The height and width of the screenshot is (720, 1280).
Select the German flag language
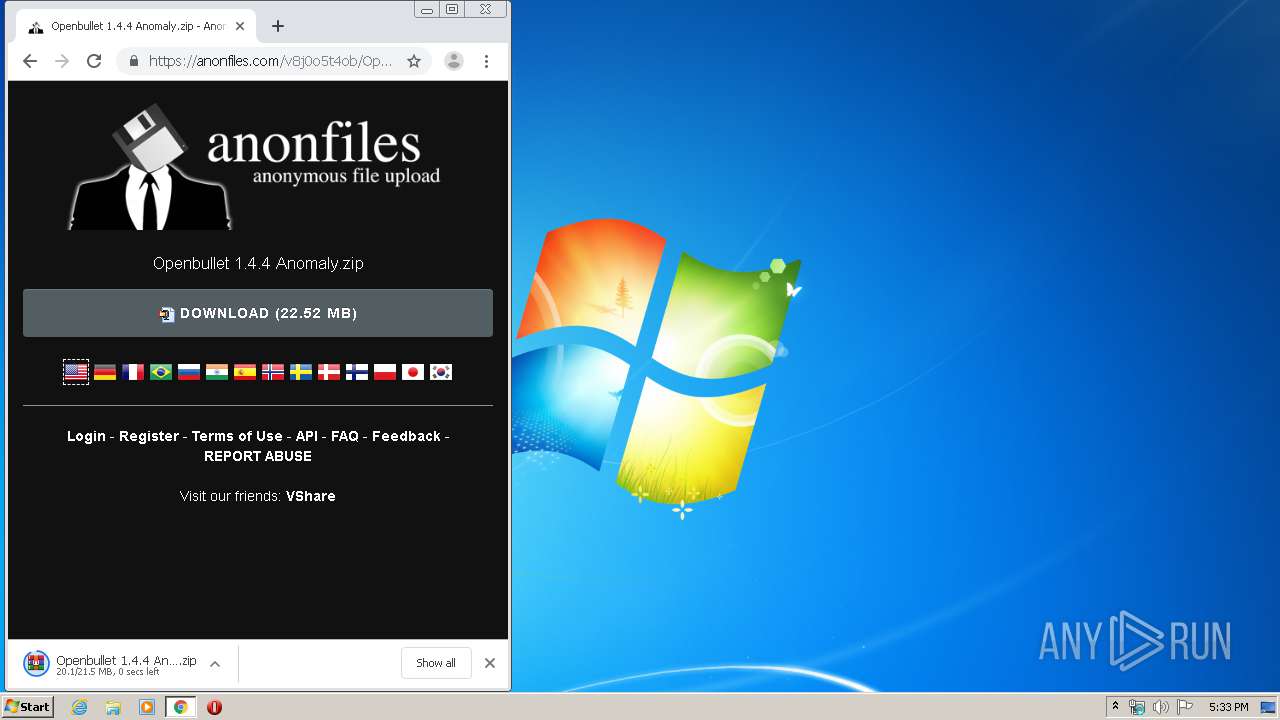coord(105,372)
